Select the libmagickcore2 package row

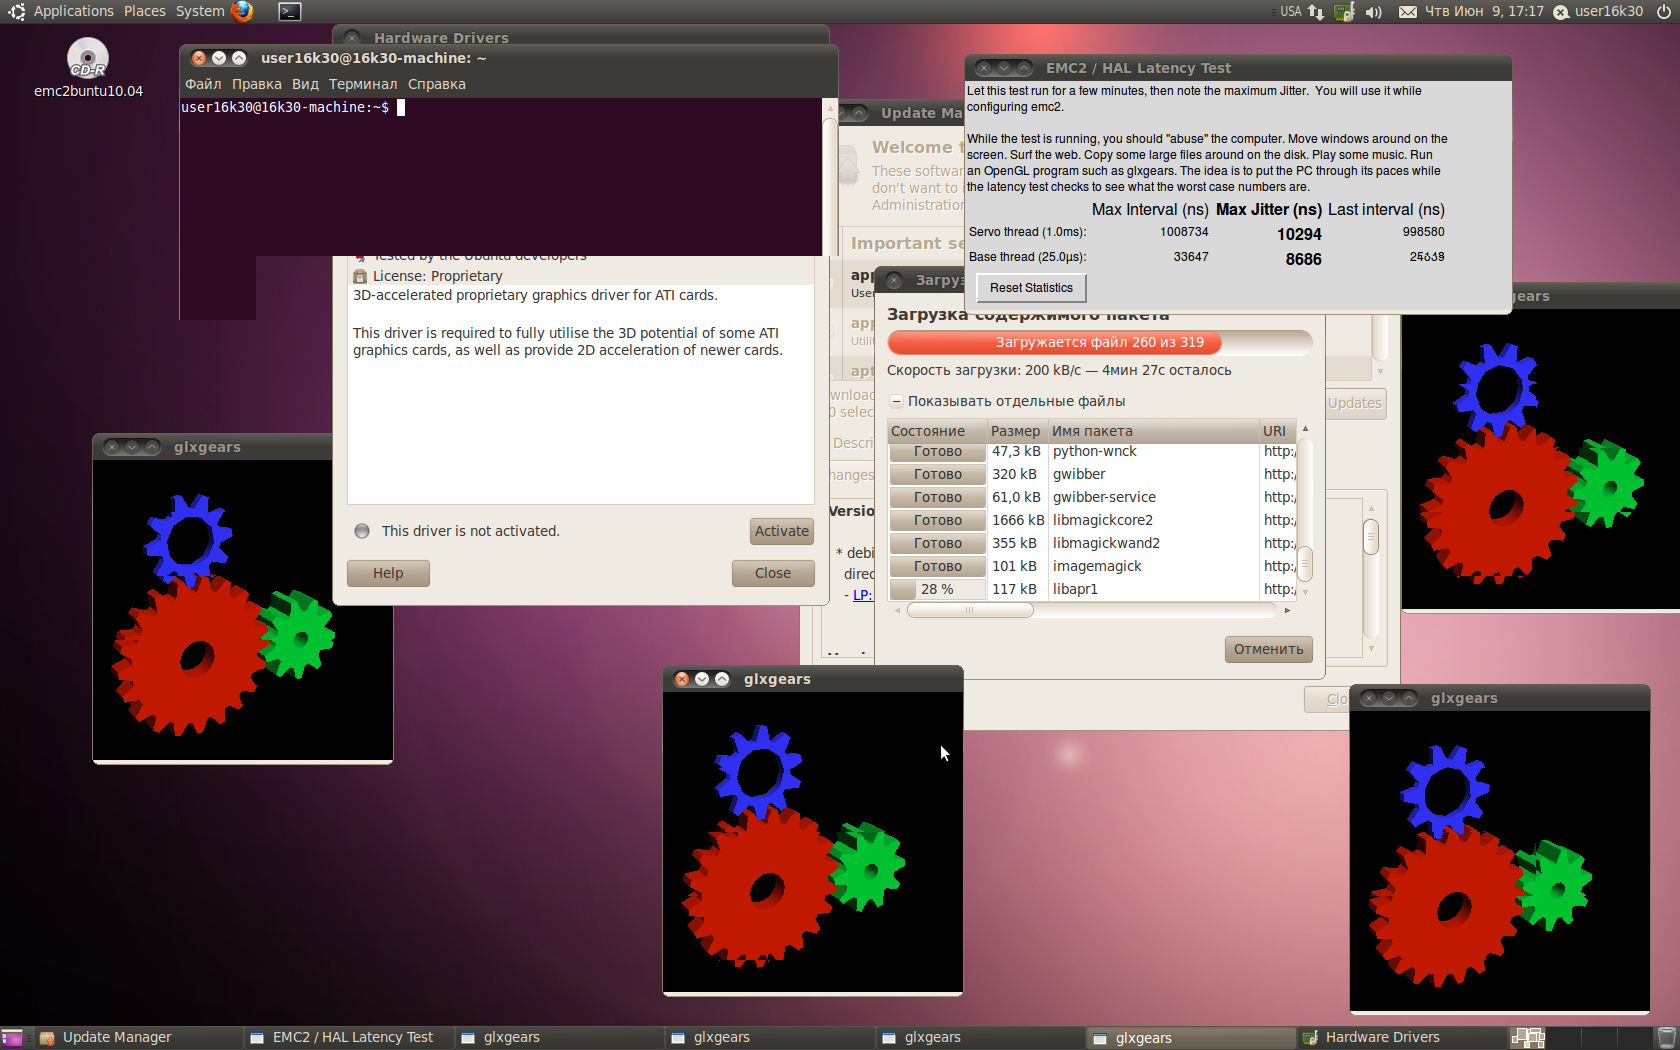pyautogui.click(x=1092, y=520)
